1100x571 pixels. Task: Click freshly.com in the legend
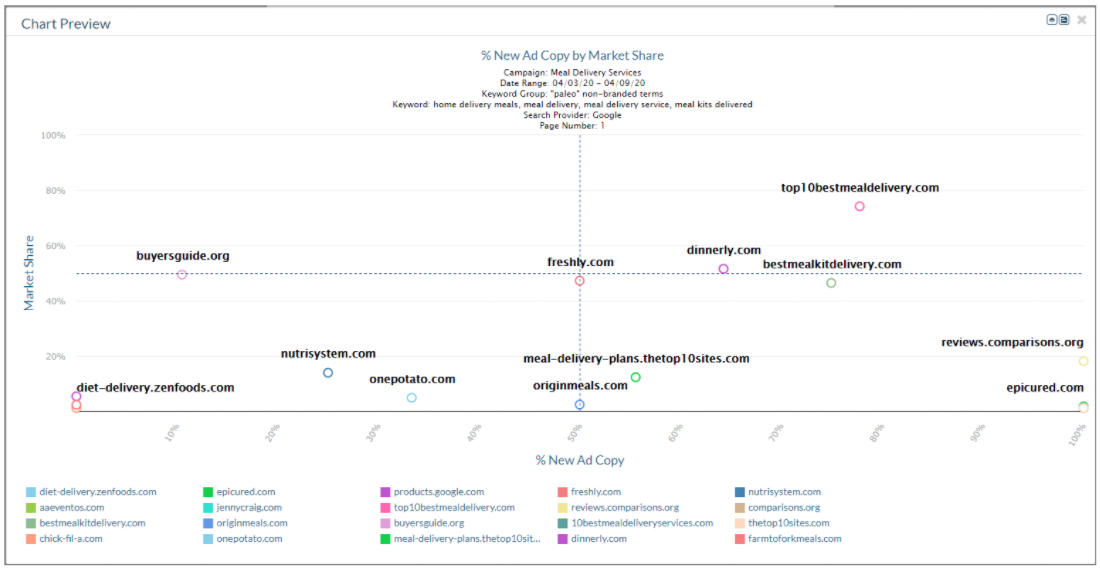click(590, 492)
